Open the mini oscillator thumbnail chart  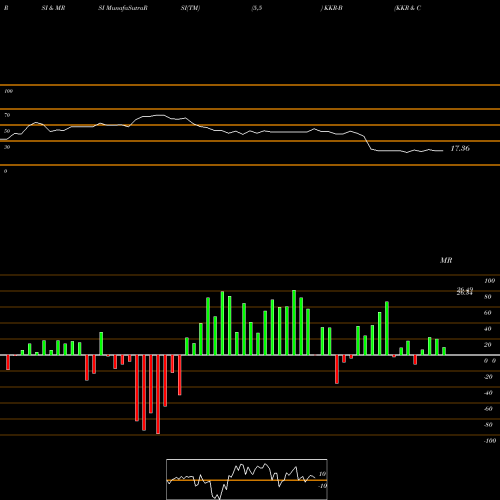point(247,479)
